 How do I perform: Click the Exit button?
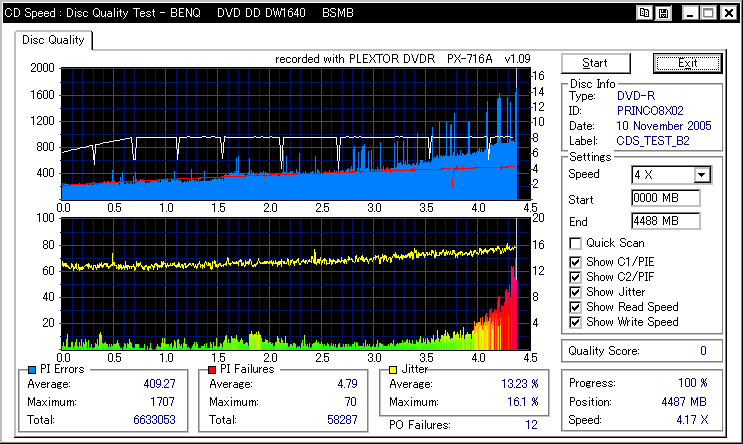point(687,63)
